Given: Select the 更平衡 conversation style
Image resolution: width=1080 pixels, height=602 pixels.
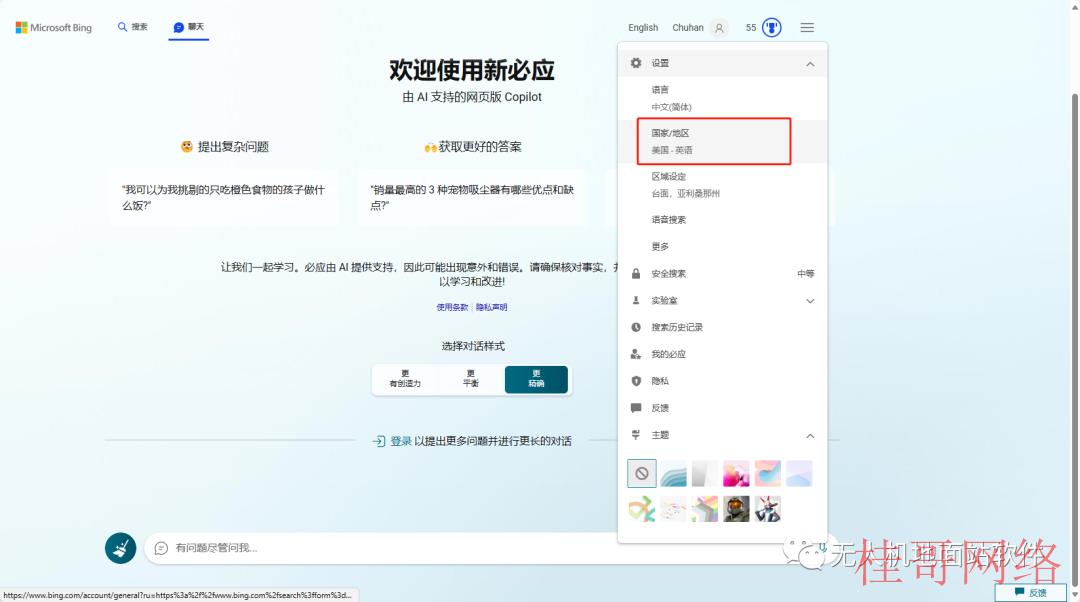Looking at the screenshot, I should [x=470, y=380].
